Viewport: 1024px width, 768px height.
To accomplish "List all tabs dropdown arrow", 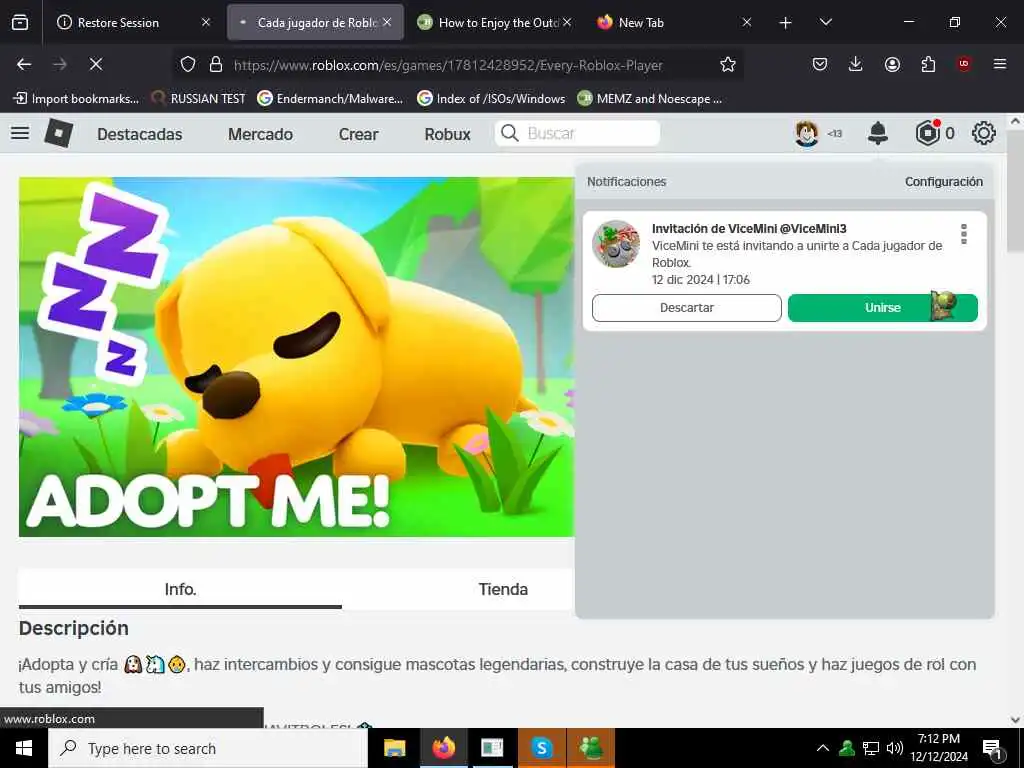I will (825, 22).
